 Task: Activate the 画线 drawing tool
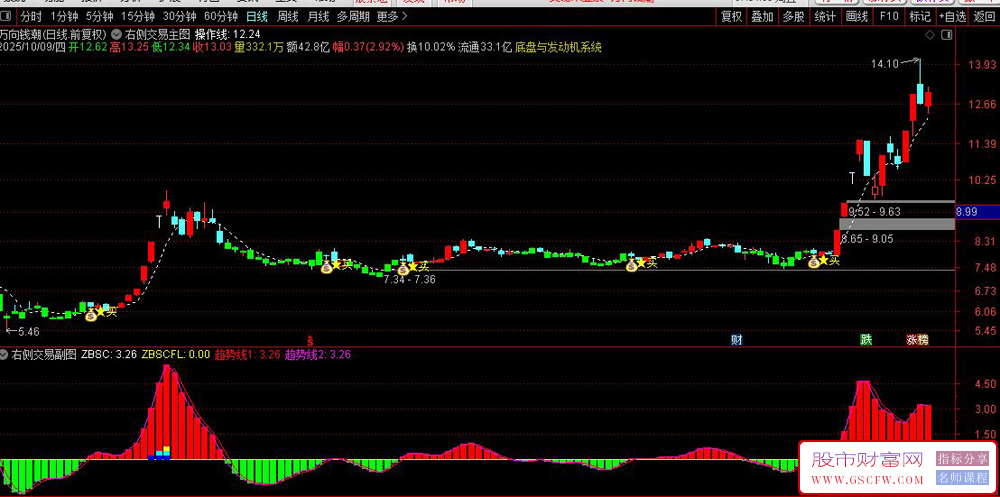[x=857, y=17]
